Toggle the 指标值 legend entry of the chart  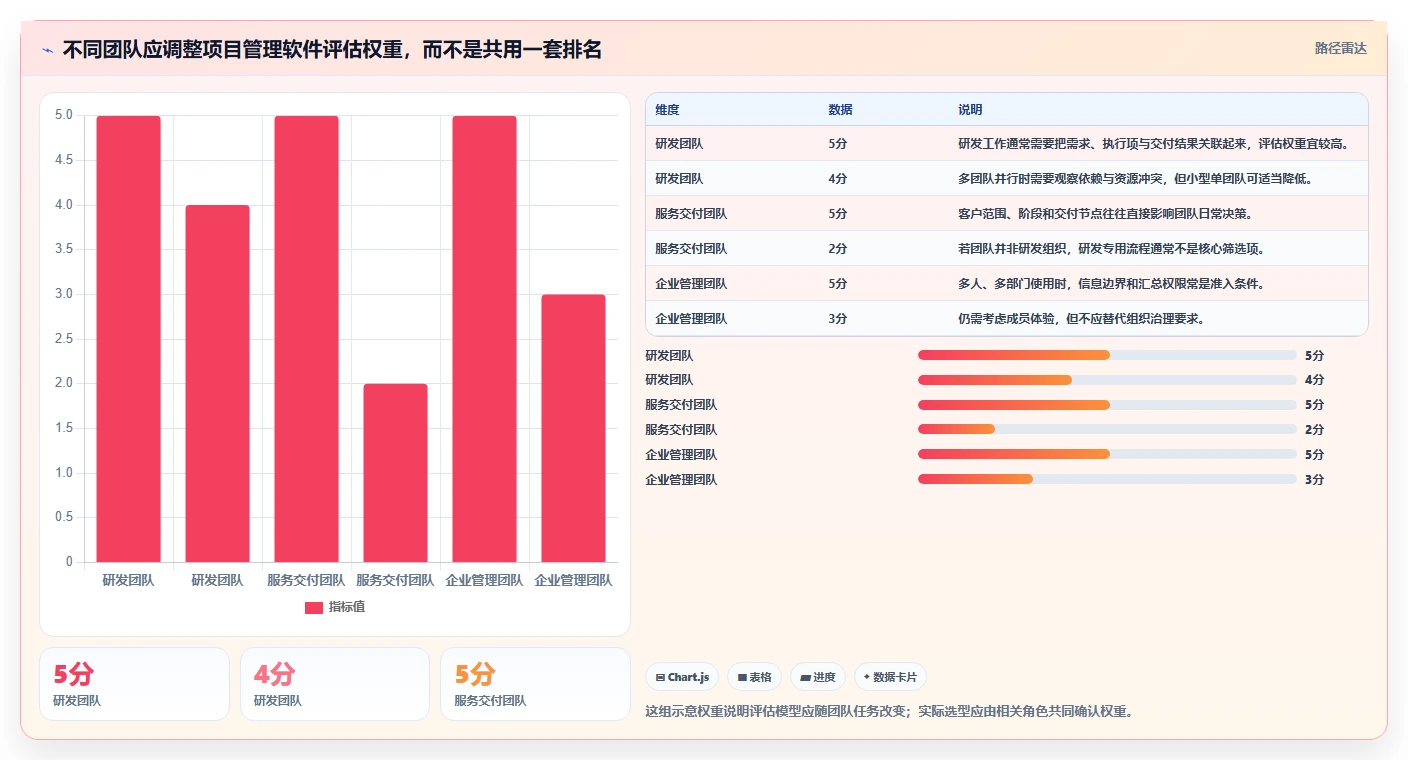tap(335, 607)
